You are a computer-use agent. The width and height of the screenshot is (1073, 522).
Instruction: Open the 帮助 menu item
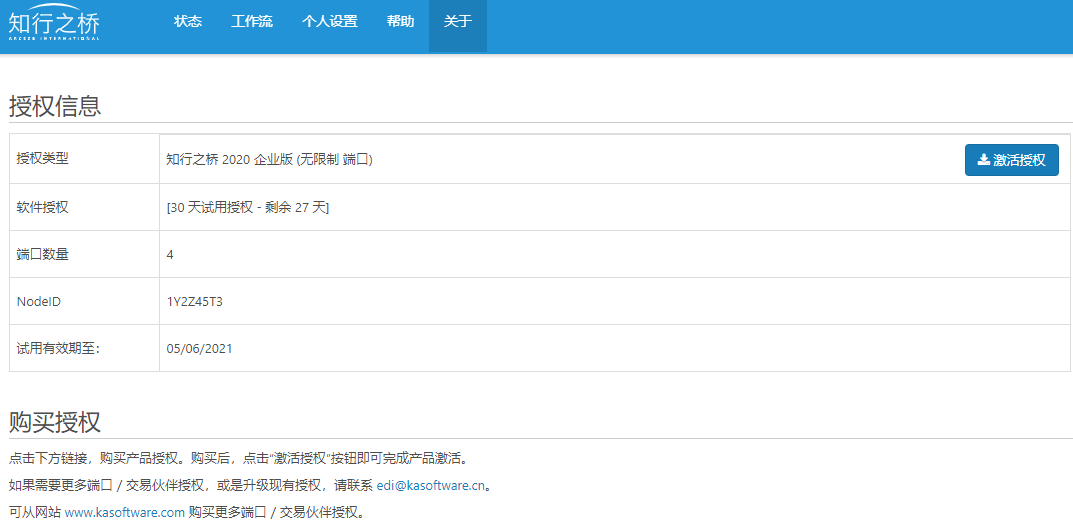[400, 21]
